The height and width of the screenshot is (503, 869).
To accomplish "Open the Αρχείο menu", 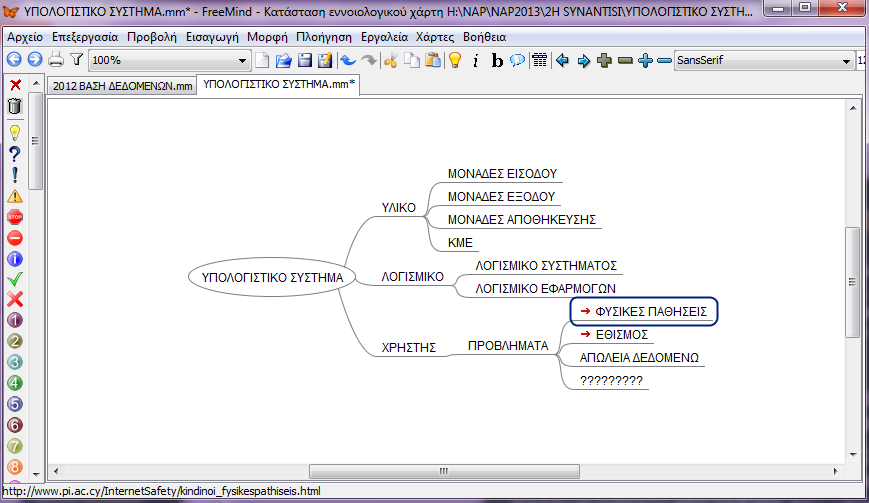I will [25, 37].
